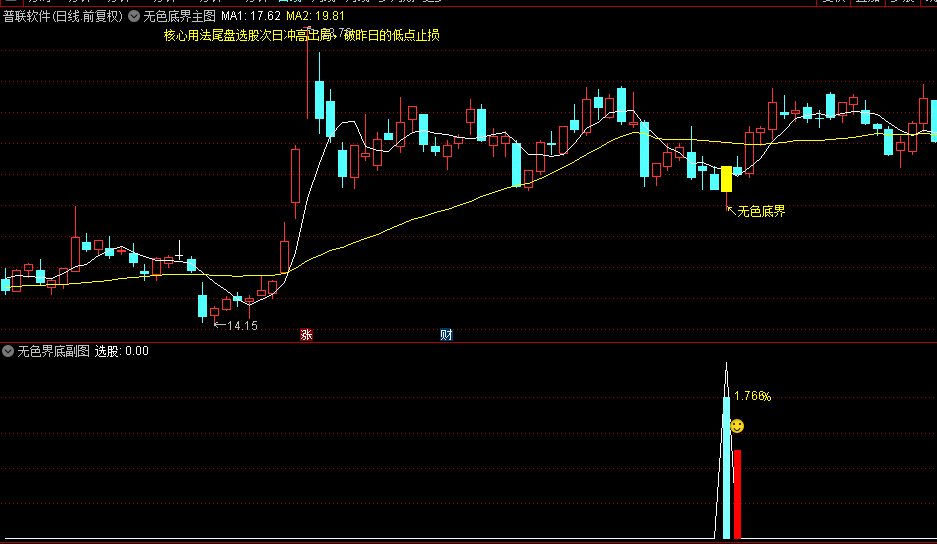Click the yellow 无色底界 signal text
Image resolution: width=937 pixels, height=544 pixels.
[x=761, y=211]
